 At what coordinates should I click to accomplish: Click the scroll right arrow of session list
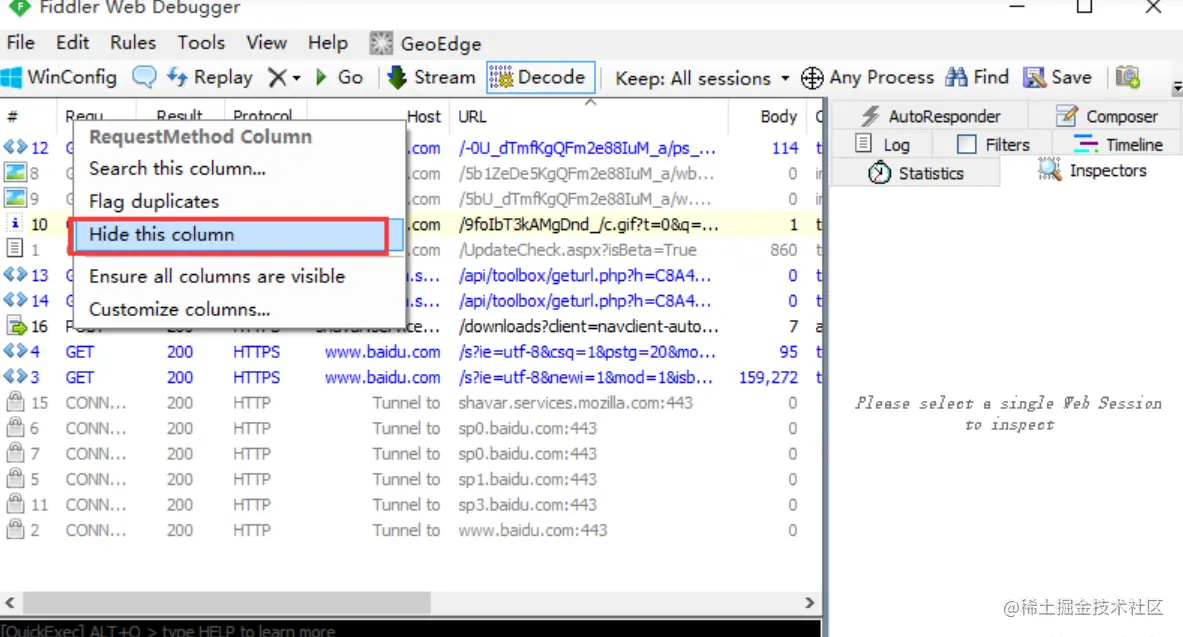[x=810, y=602]
